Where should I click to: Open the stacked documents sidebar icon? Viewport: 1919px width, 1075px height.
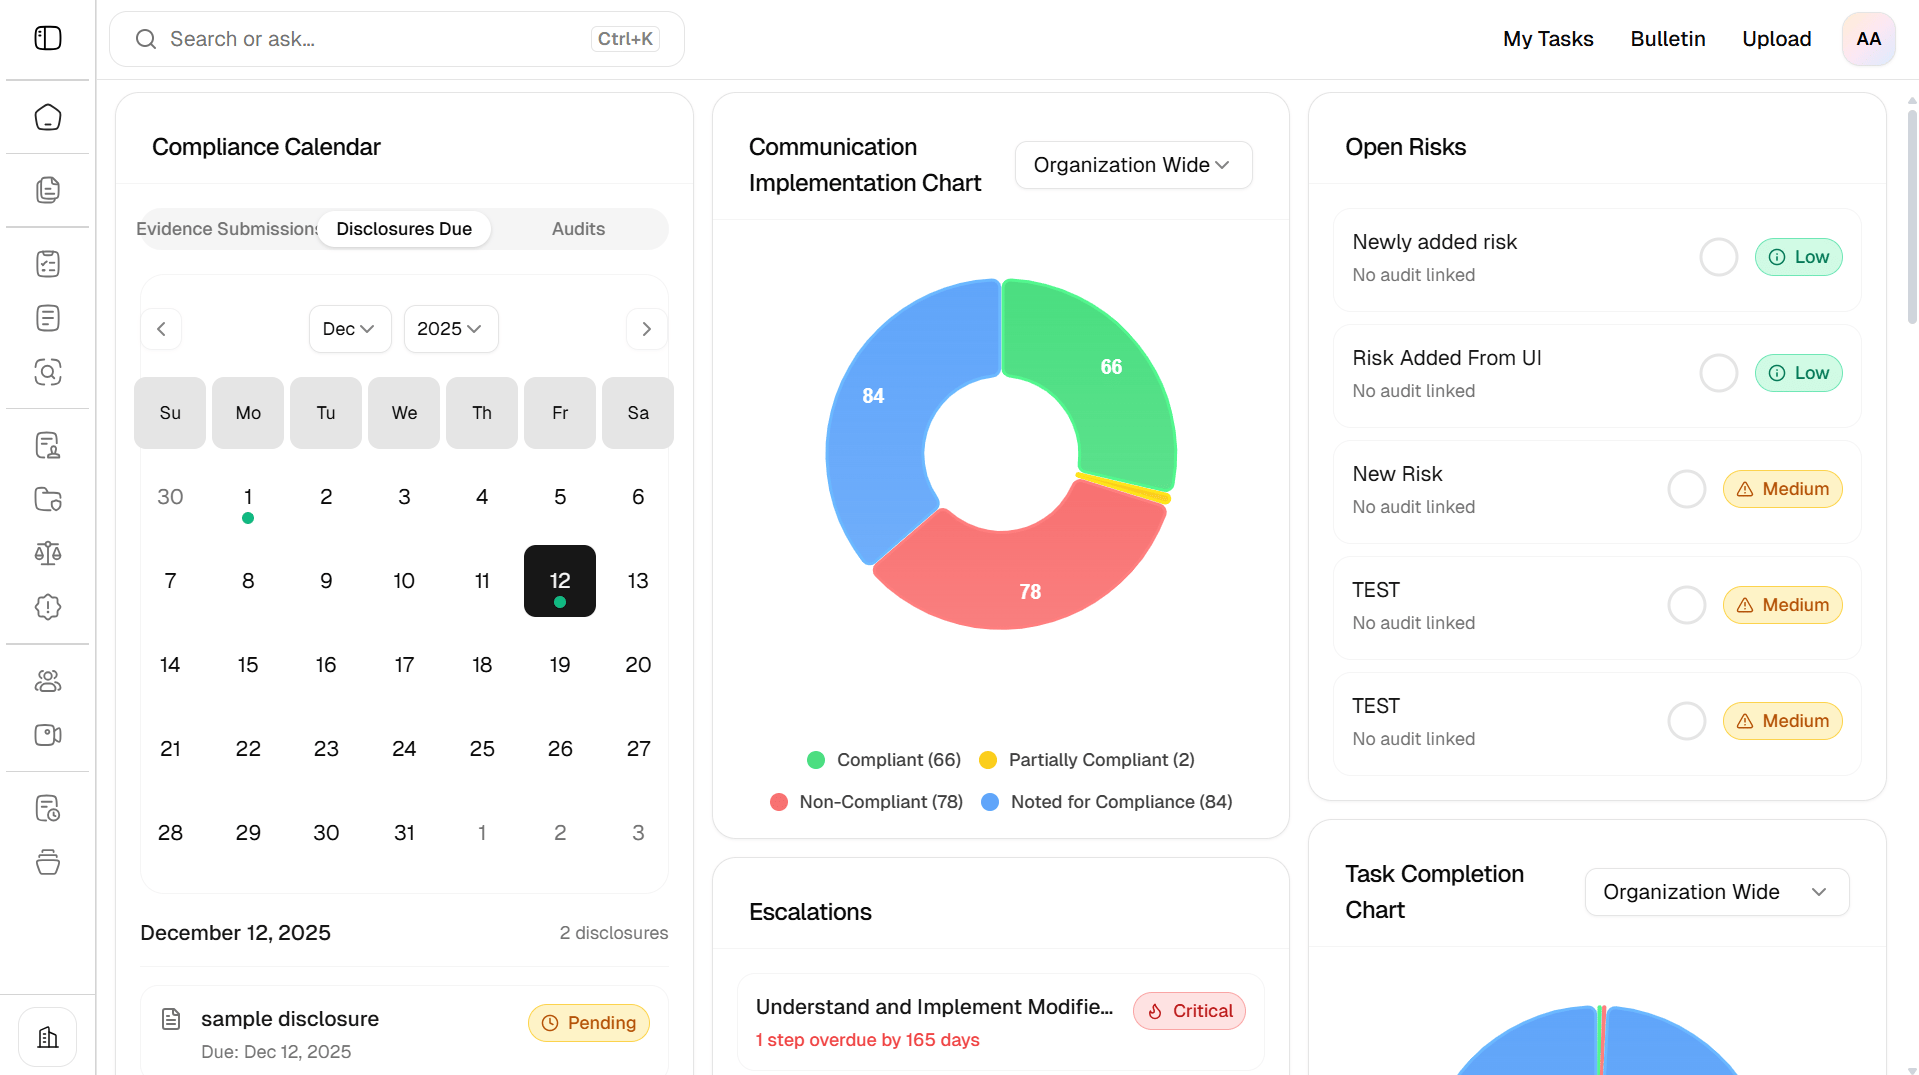pos(48,190)
